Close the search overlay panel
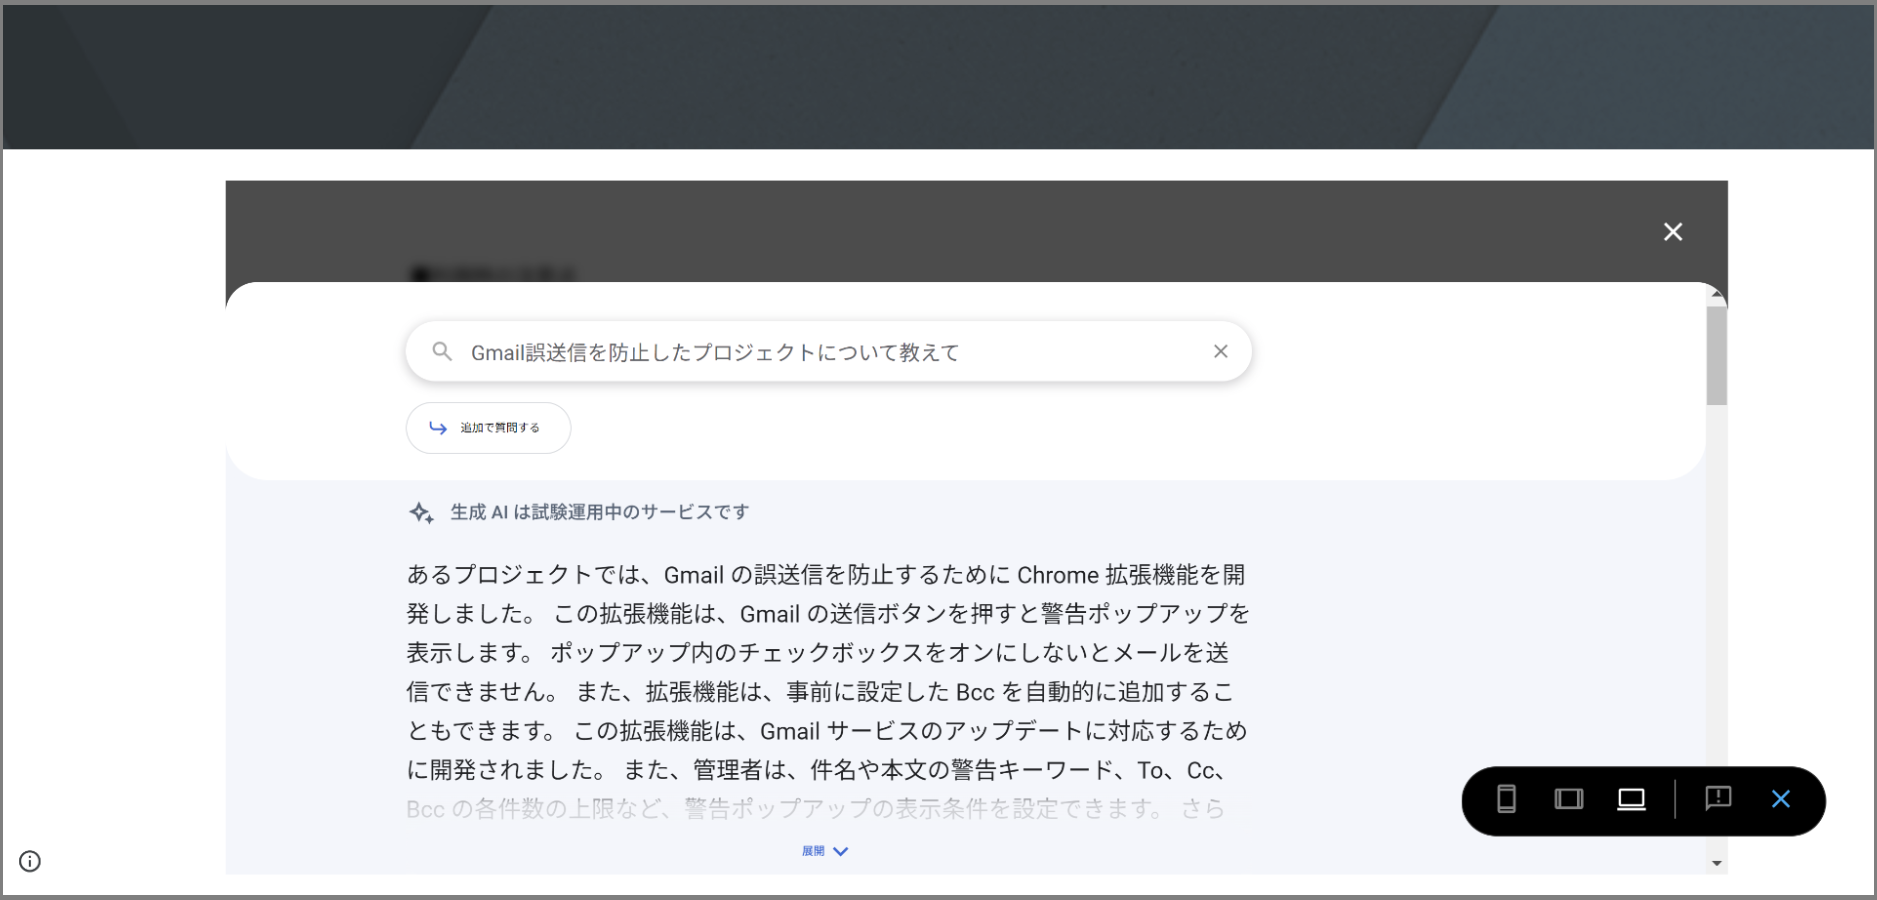The image size is (1877, 900). click(x=1673, y=232)
